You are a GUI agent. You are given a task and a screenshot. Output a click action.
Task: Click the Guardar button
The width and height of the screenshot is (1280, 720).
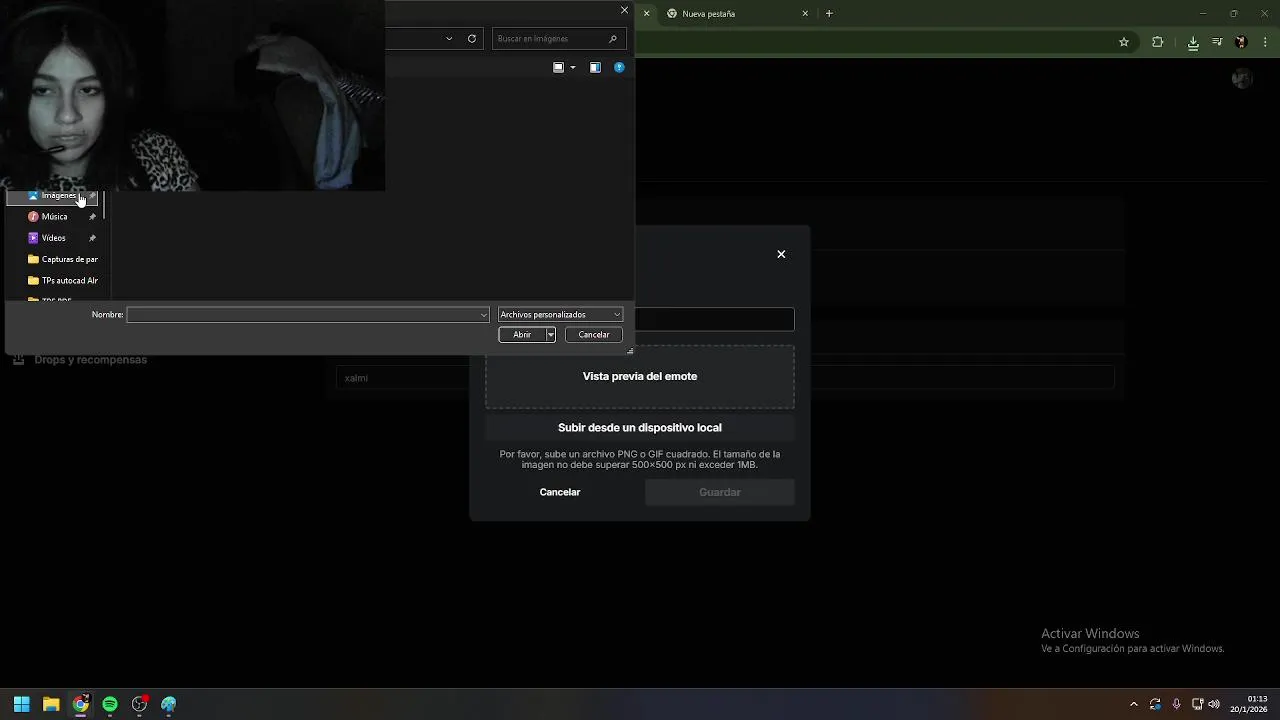(720, 492)
